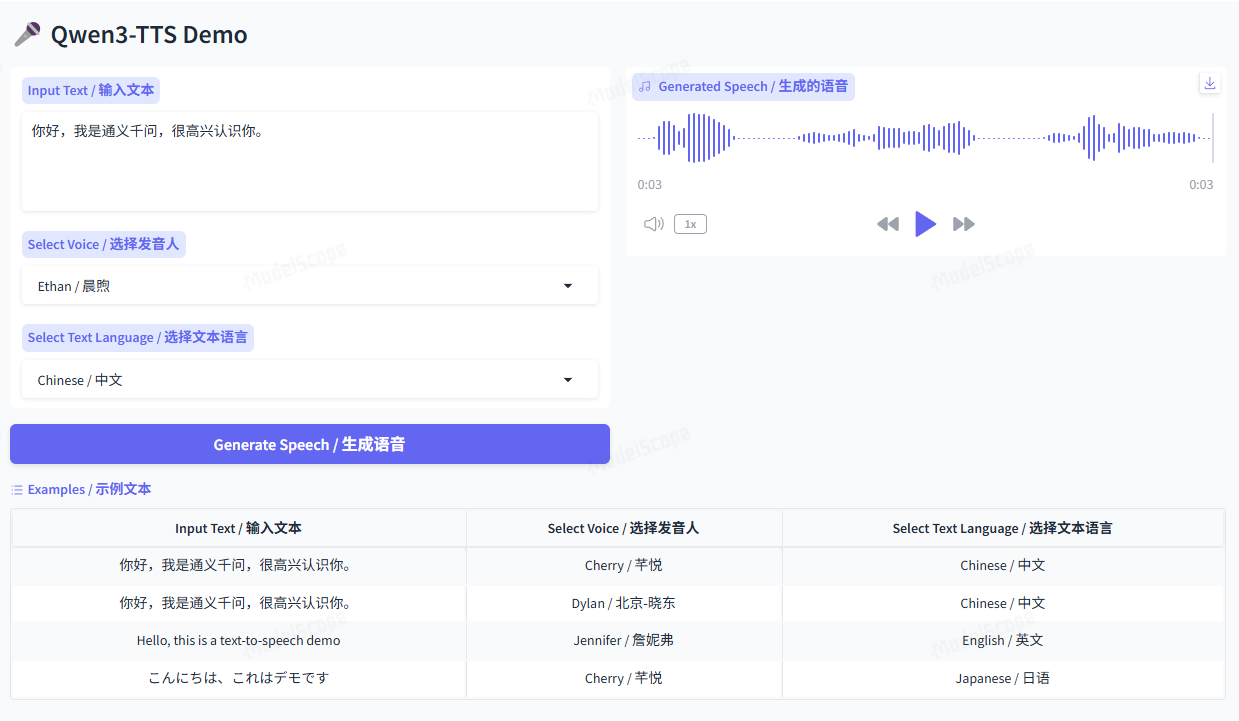The width and height of the screenshot is (1239, 721).
Task: Click the Select Text Language column header
Action: 1002,528
